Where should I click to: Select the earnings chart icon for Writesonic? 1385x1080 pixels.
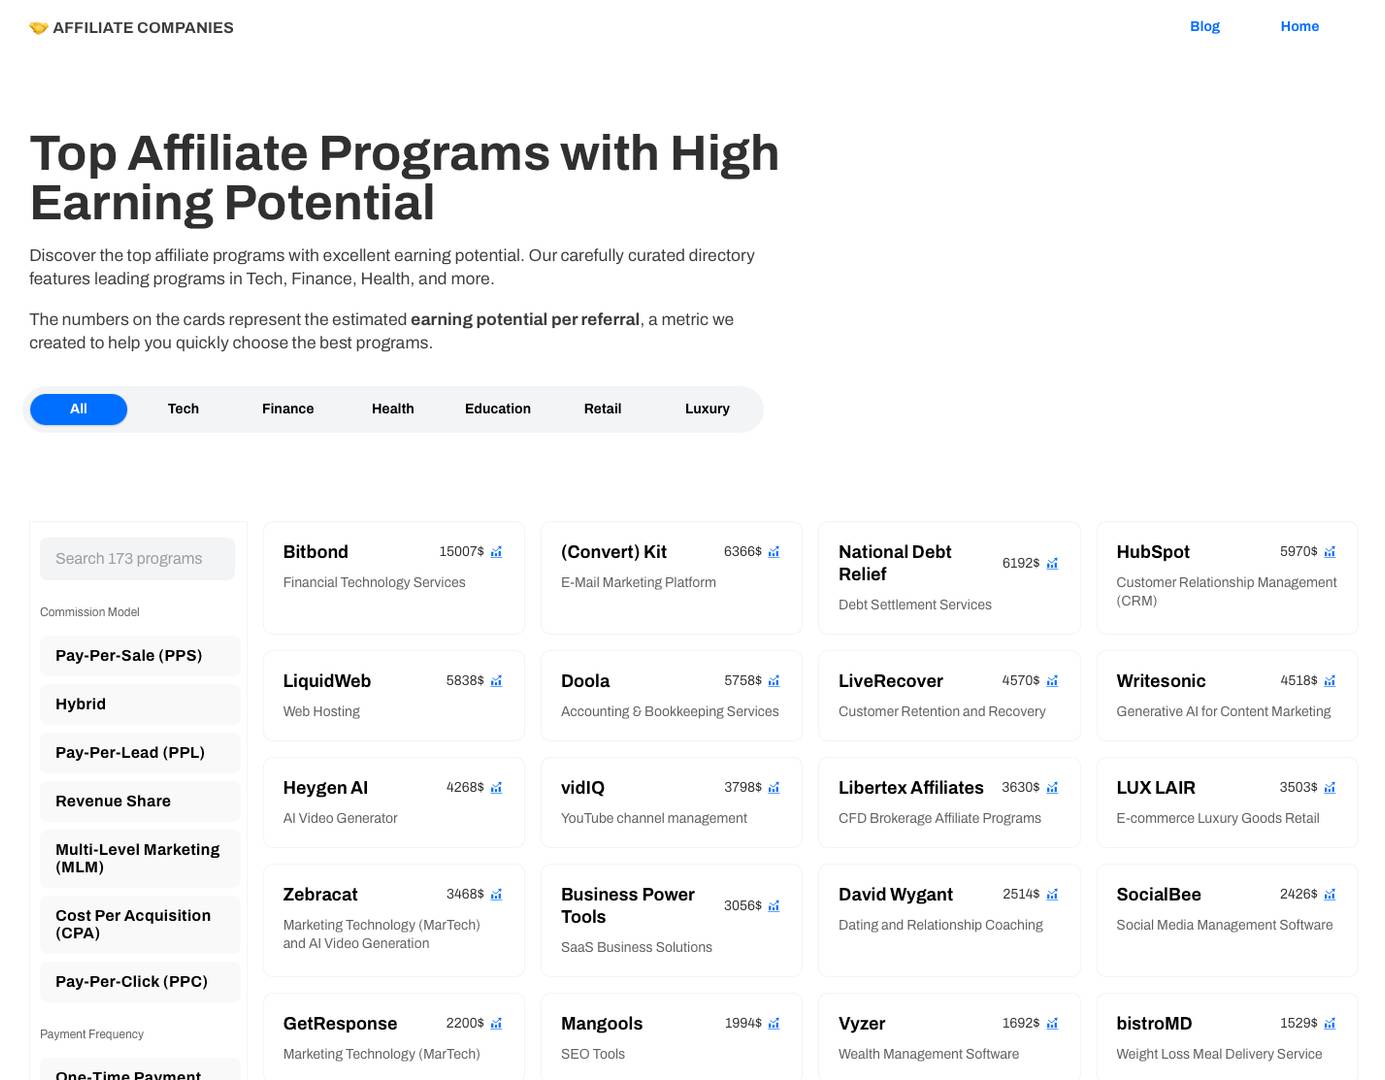click(1330, 680)
